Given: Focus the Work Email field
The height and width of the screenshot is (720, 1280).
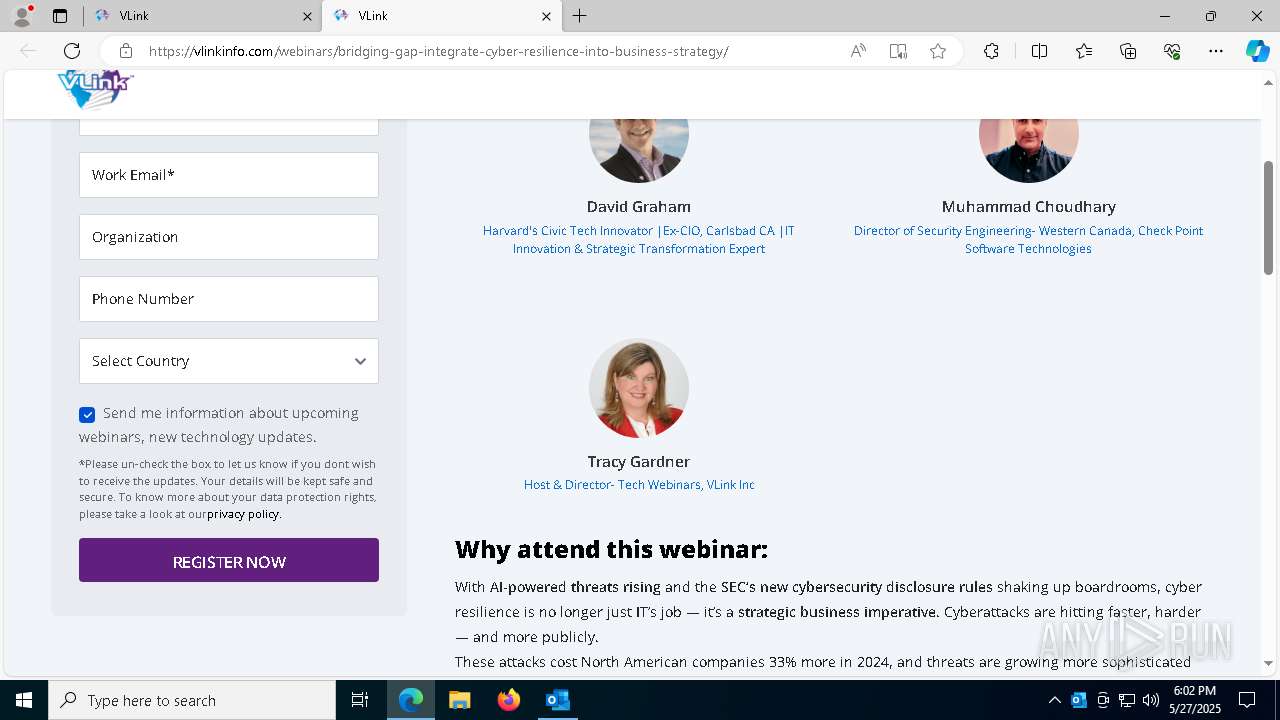Looking at the screenshot, I should [x=229, y=175].
